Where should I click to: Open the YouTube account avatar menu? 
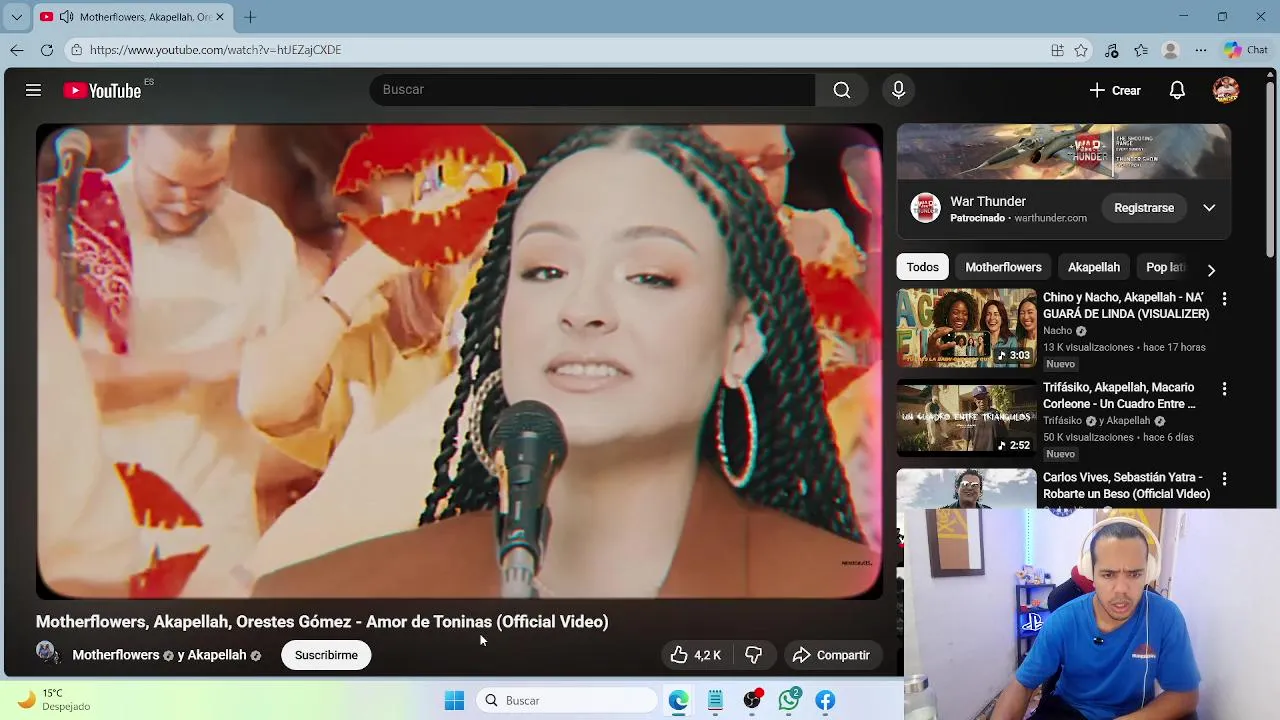click(x=1226, y=90)
